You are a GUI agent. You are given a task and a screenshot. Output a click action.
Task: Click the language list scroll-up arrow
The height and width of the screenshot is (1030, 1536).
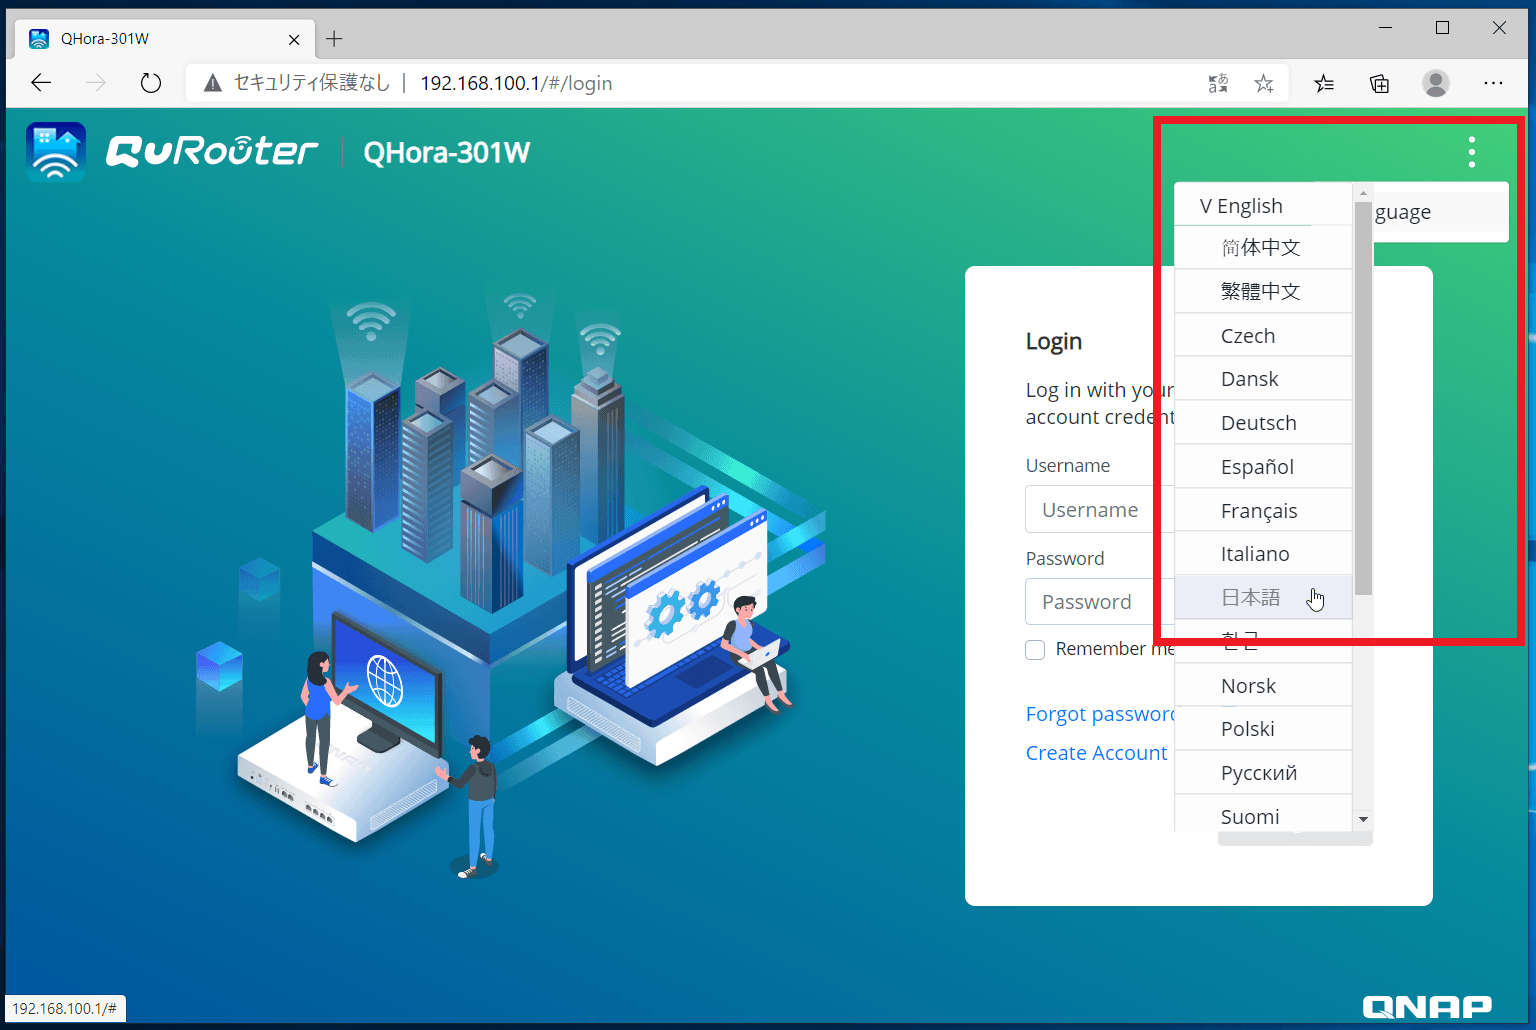pos(1363,193)
